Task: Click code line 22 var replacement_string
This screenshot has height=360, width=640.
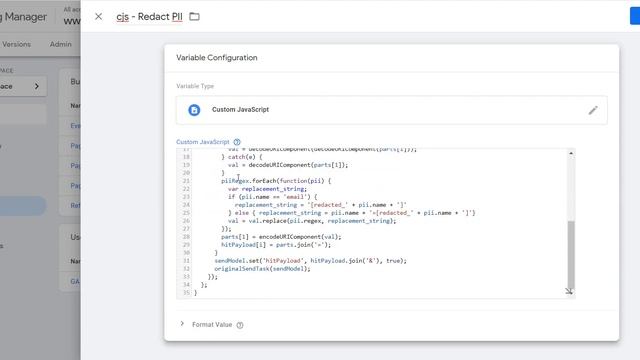Action: point(267,189)
